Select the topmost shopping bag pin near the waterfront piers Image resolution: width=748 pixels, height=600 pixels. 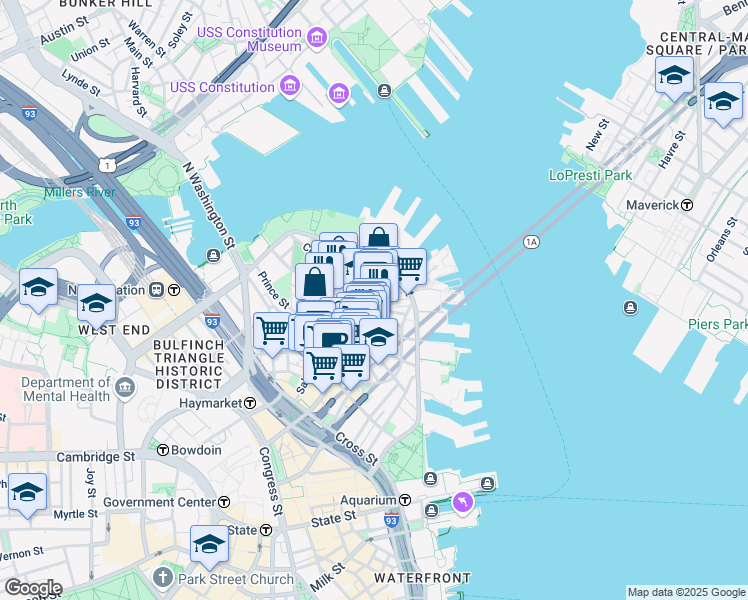click(378, 236)
